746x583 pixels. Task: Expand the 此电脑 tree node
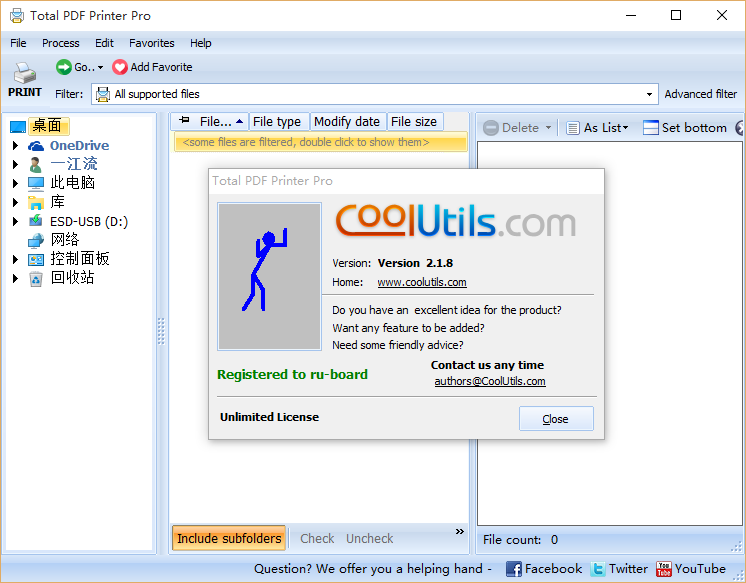click(x=15, y=183)
